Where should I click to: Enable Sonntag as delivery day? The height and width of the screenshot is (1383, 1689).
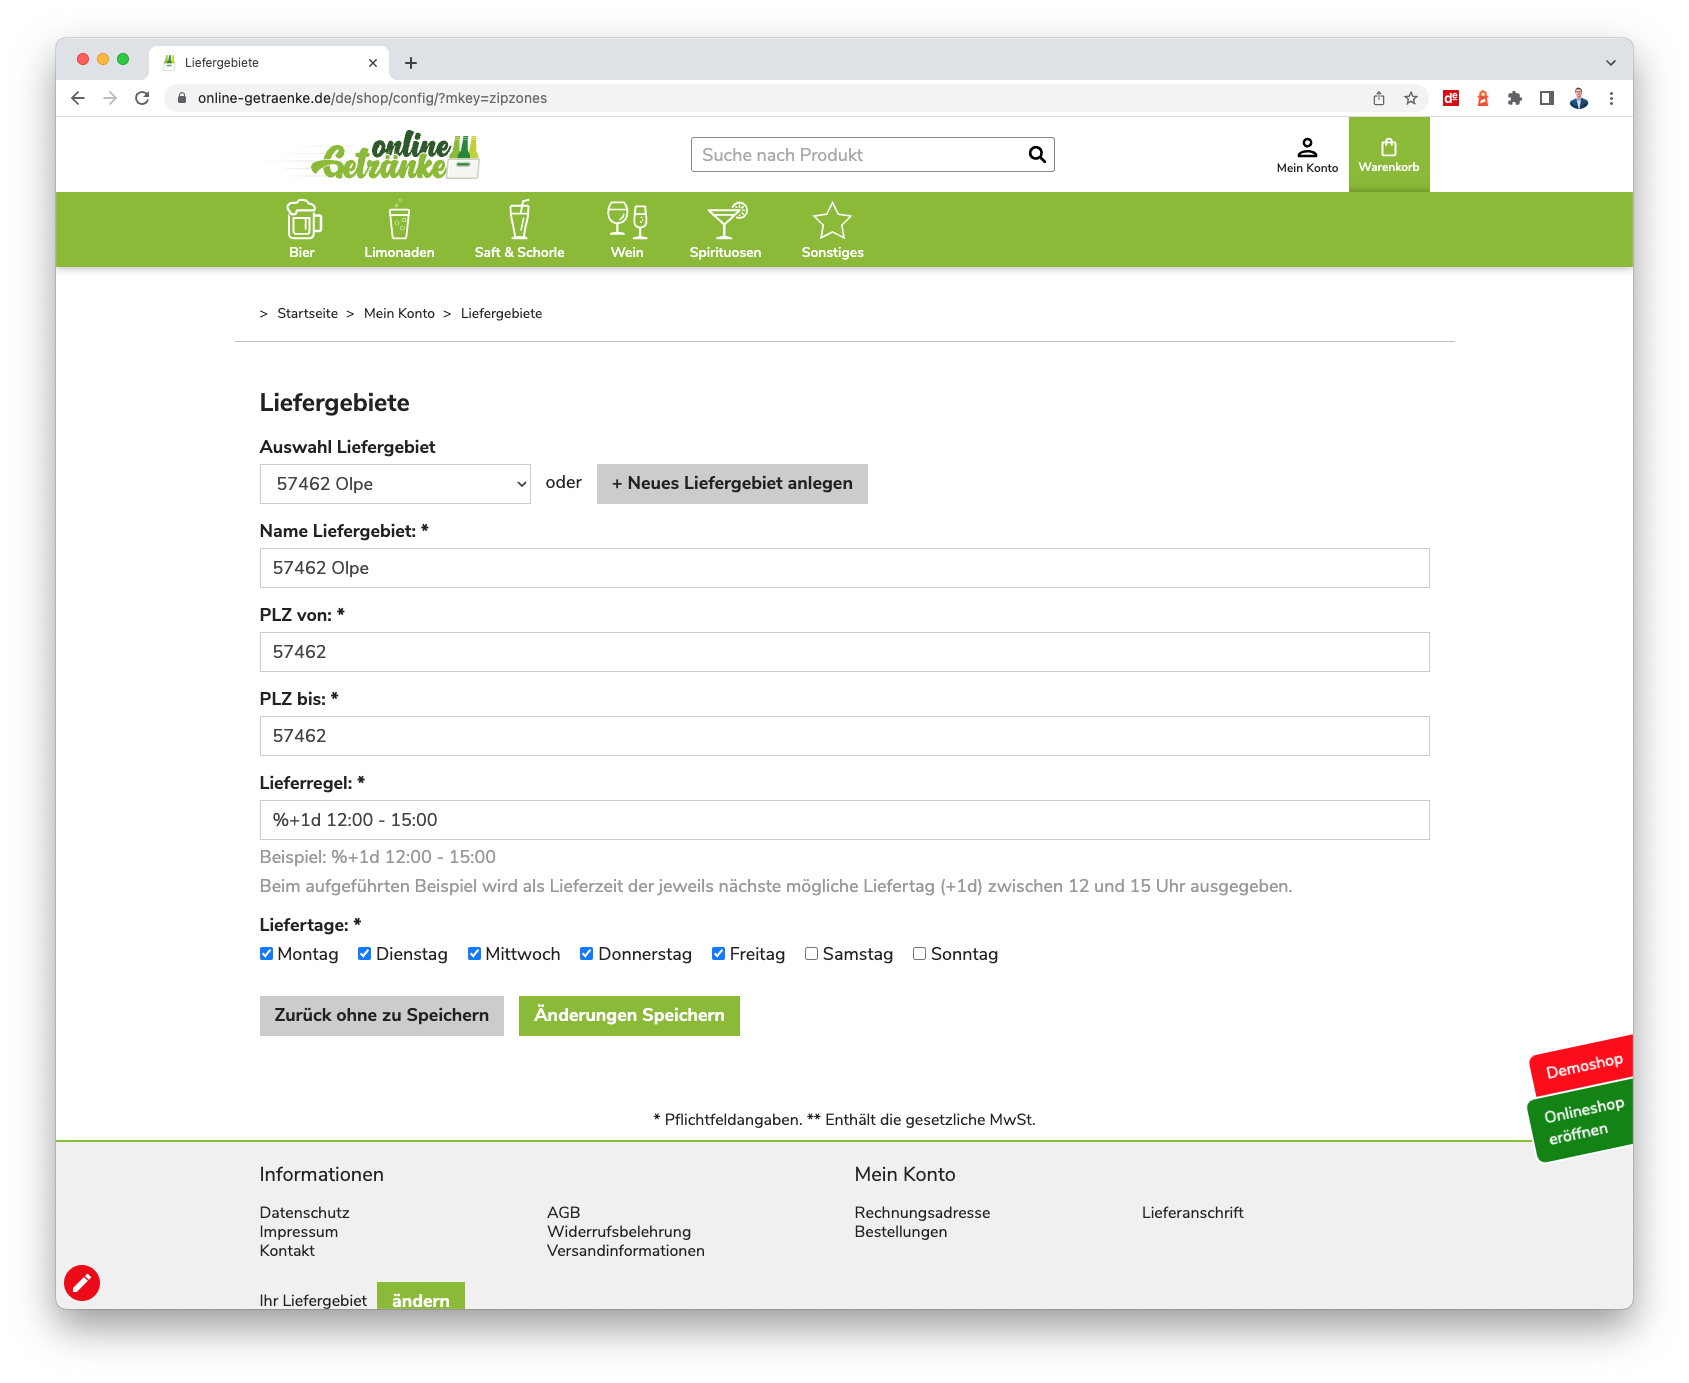coord(920,954)
